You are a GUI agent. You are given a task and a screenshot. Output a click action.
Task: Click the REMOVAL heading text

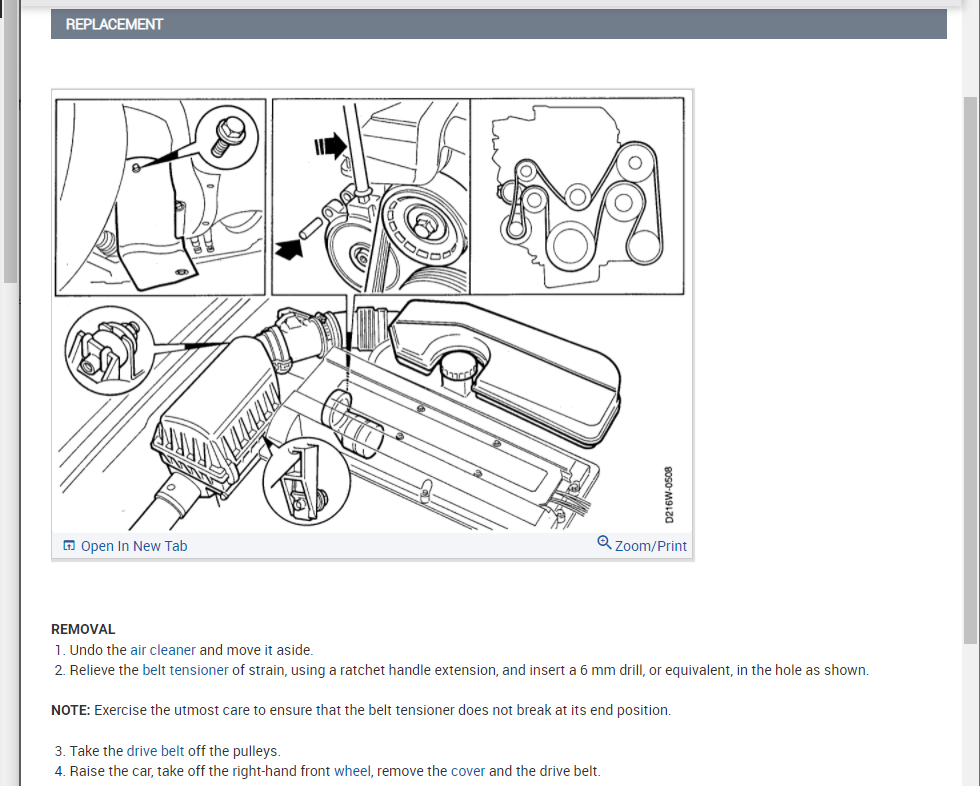click(x=83, y=629)
